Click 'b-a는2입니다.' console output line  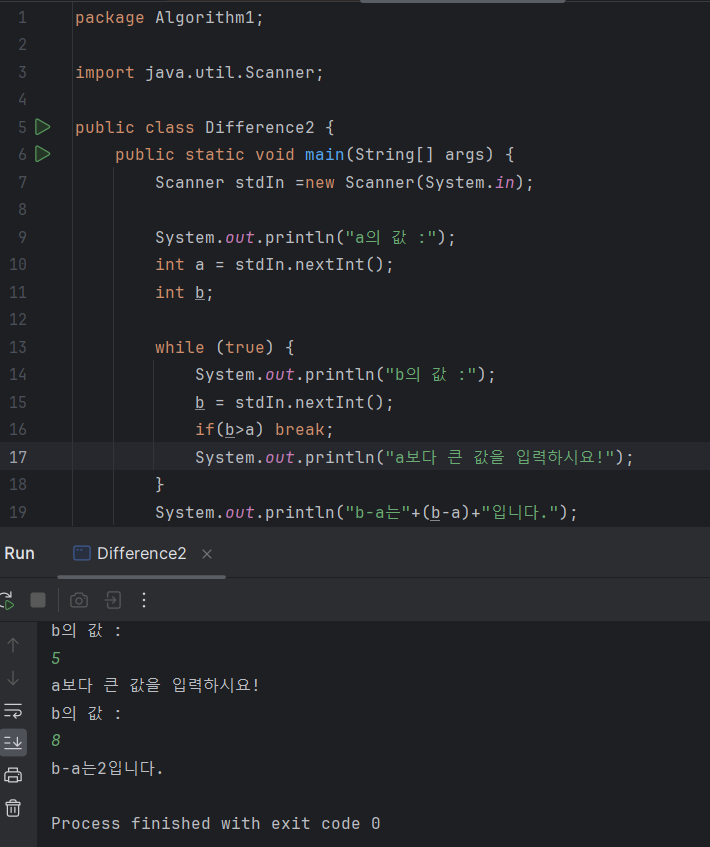(107, 768)
